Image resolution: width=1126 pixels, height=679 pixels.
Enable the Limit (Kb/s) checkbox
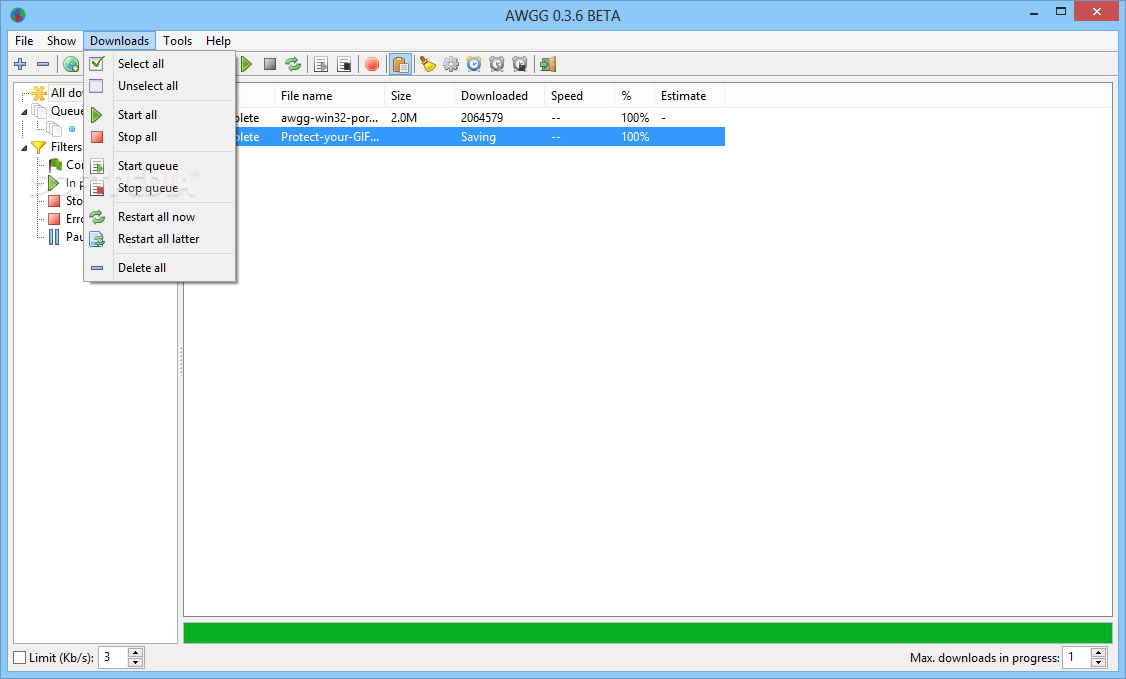coord(20,657)
